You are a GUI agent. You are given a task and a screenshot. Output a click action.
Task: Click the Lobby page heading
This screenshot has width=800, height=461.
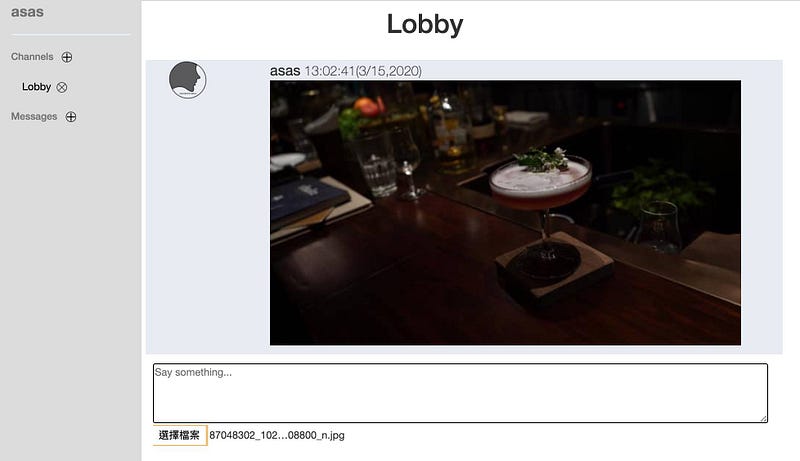click(425, 24)
